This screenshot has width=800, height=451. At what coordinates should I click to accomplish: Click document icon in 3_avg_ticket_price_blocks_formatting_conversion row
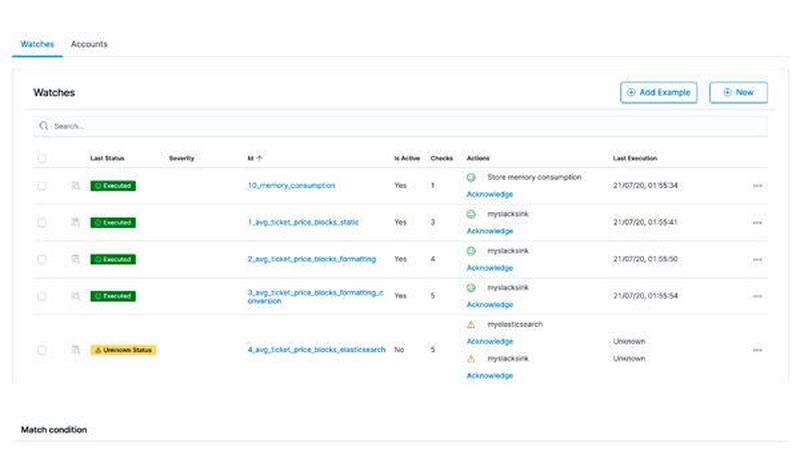[76, 296]
